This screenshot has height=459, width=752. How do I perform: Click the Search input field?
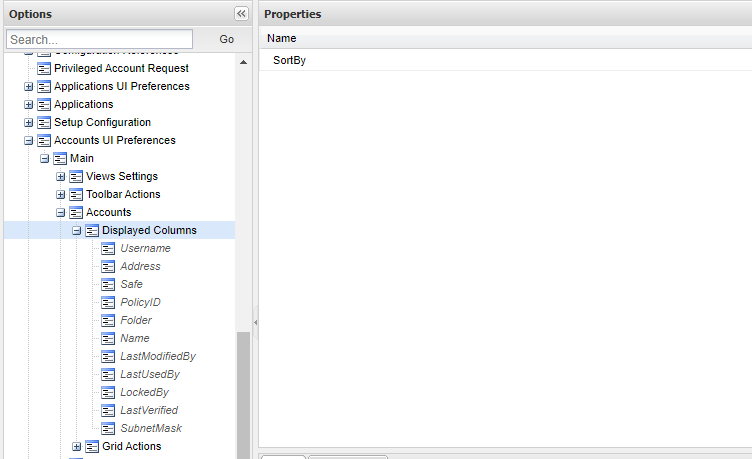click(99, 39)
